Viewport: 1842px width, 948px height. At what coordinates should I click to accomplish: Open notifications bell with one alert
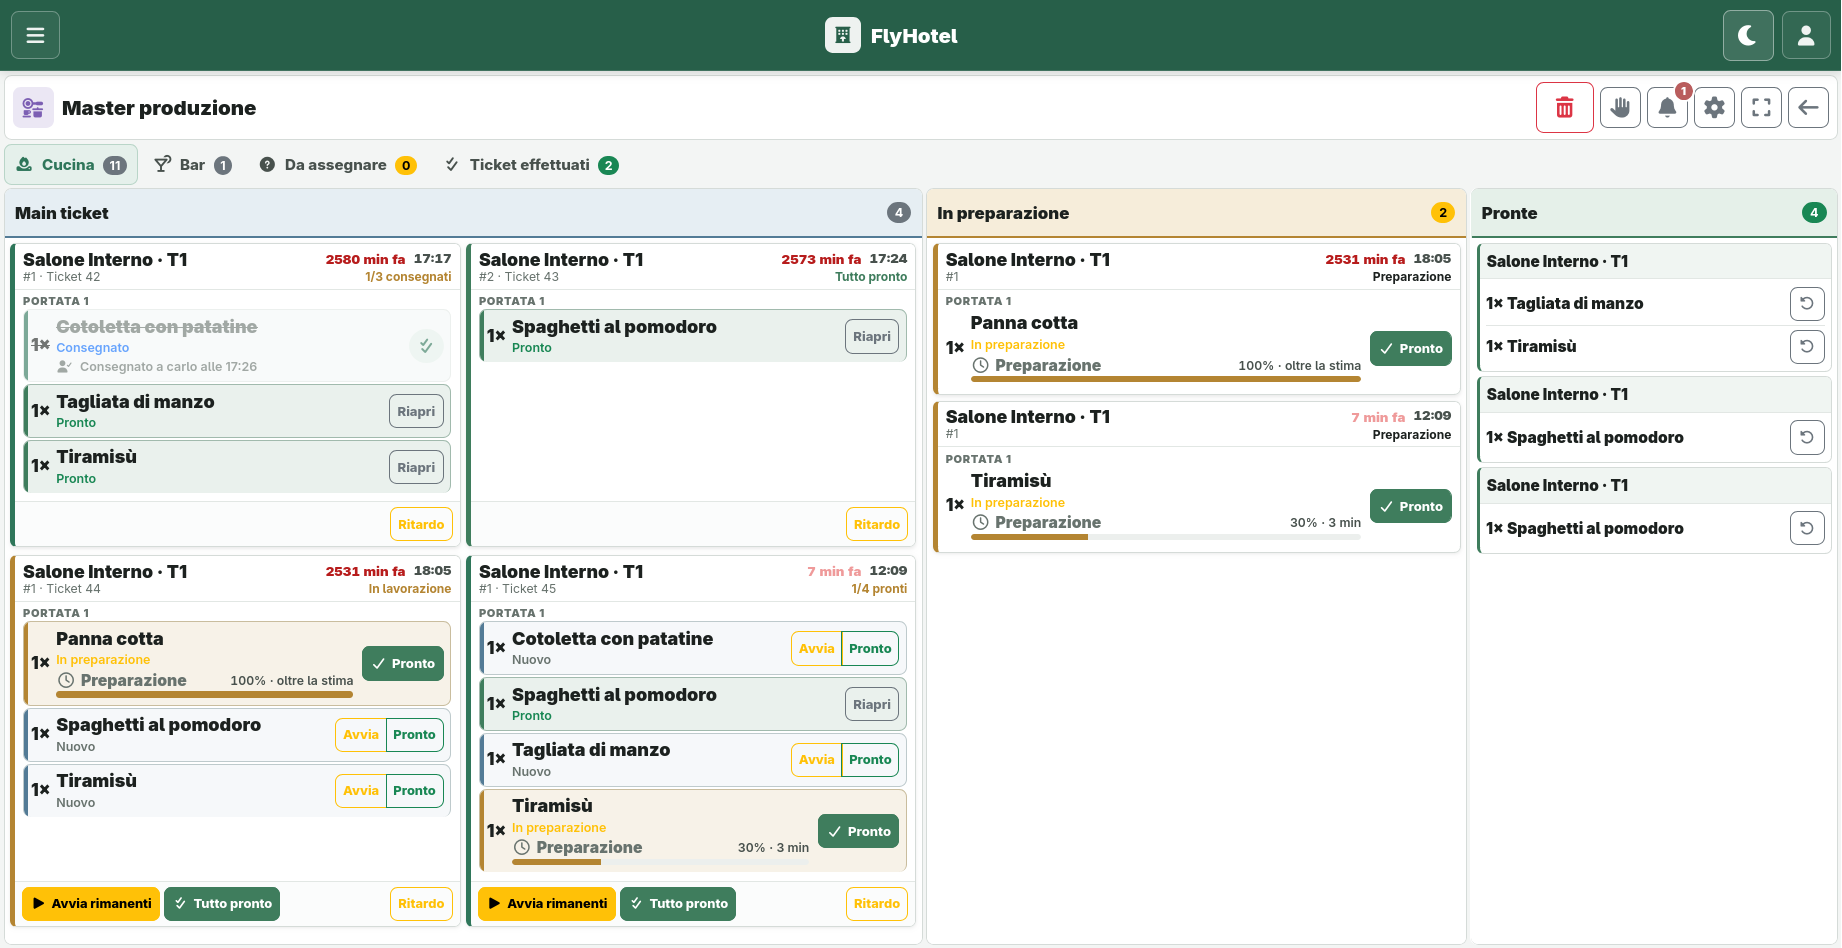(1667, 107)
